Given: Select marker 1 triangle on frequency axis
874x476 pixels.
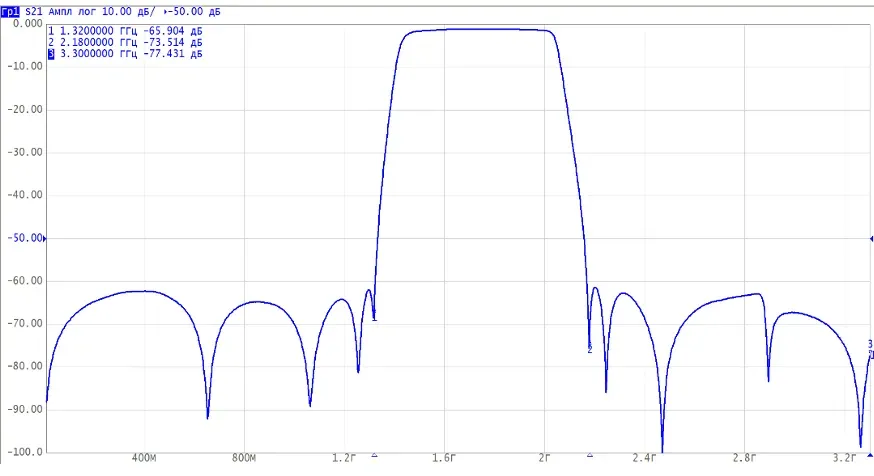Looking at the screenshot, I should click(x=375, y=455).
